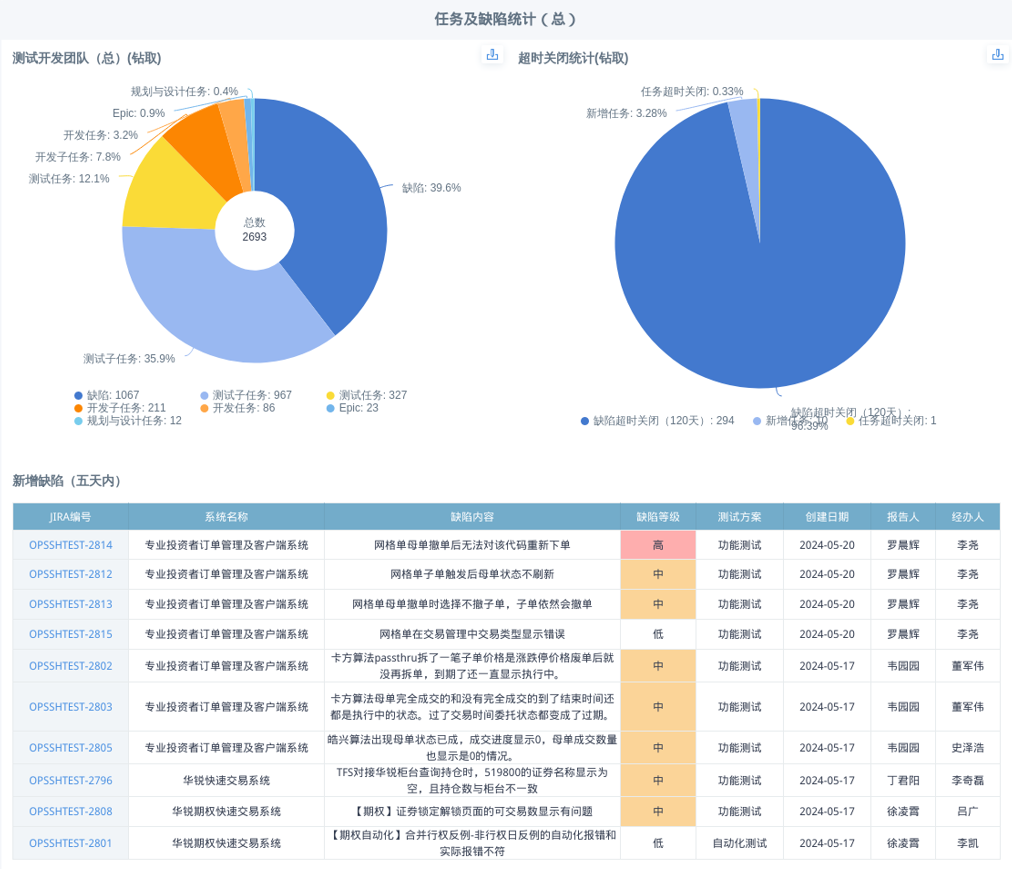This screenshot has height=869, width=1012.
Task: Click 华锐快速交易系统 system name cell
Action: point(227,781)
